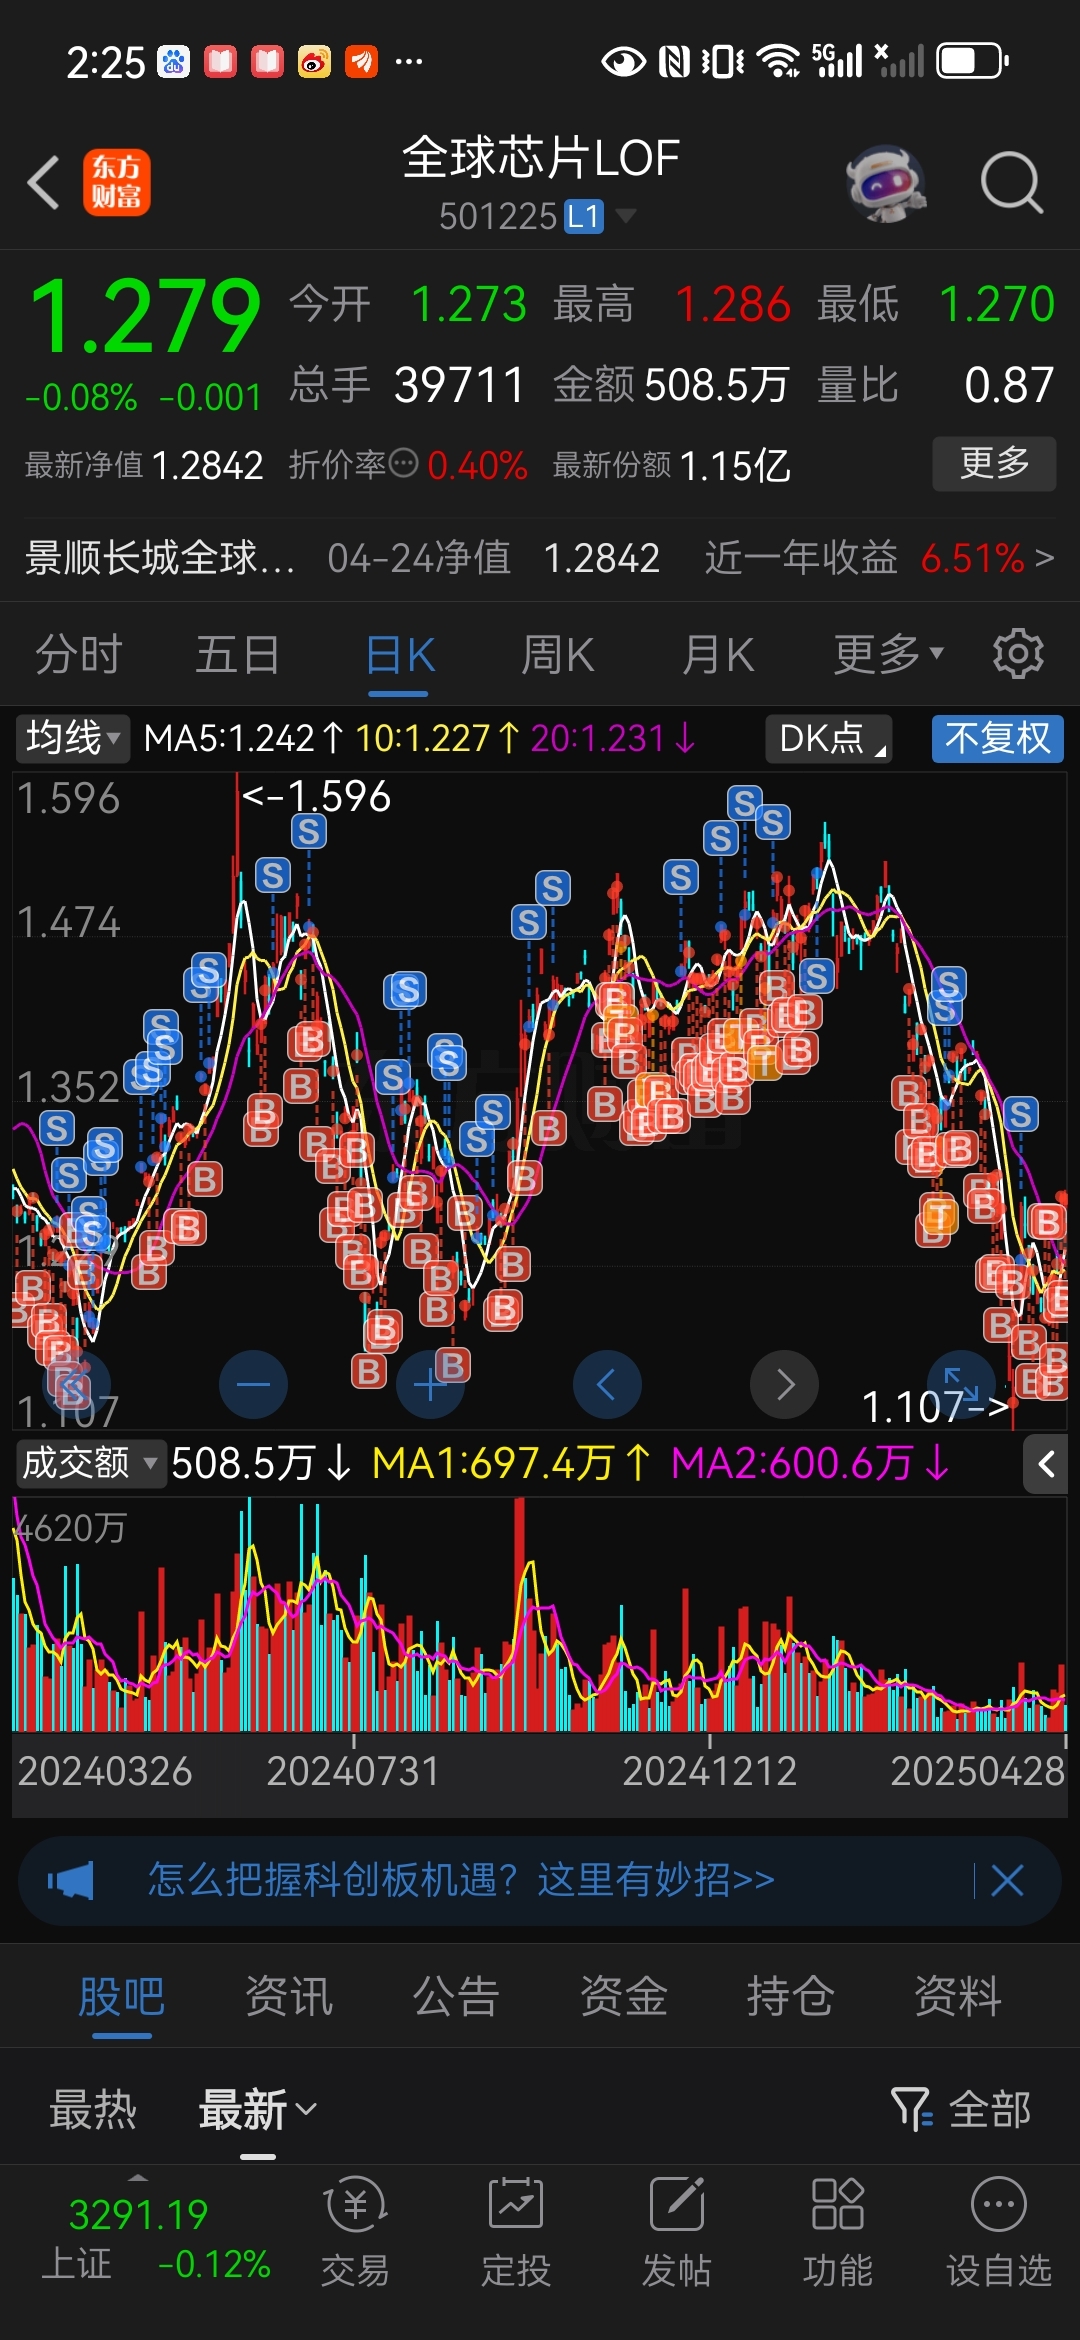
Task: Open the 资料 tab
Action: click(x=958, y=1996)
